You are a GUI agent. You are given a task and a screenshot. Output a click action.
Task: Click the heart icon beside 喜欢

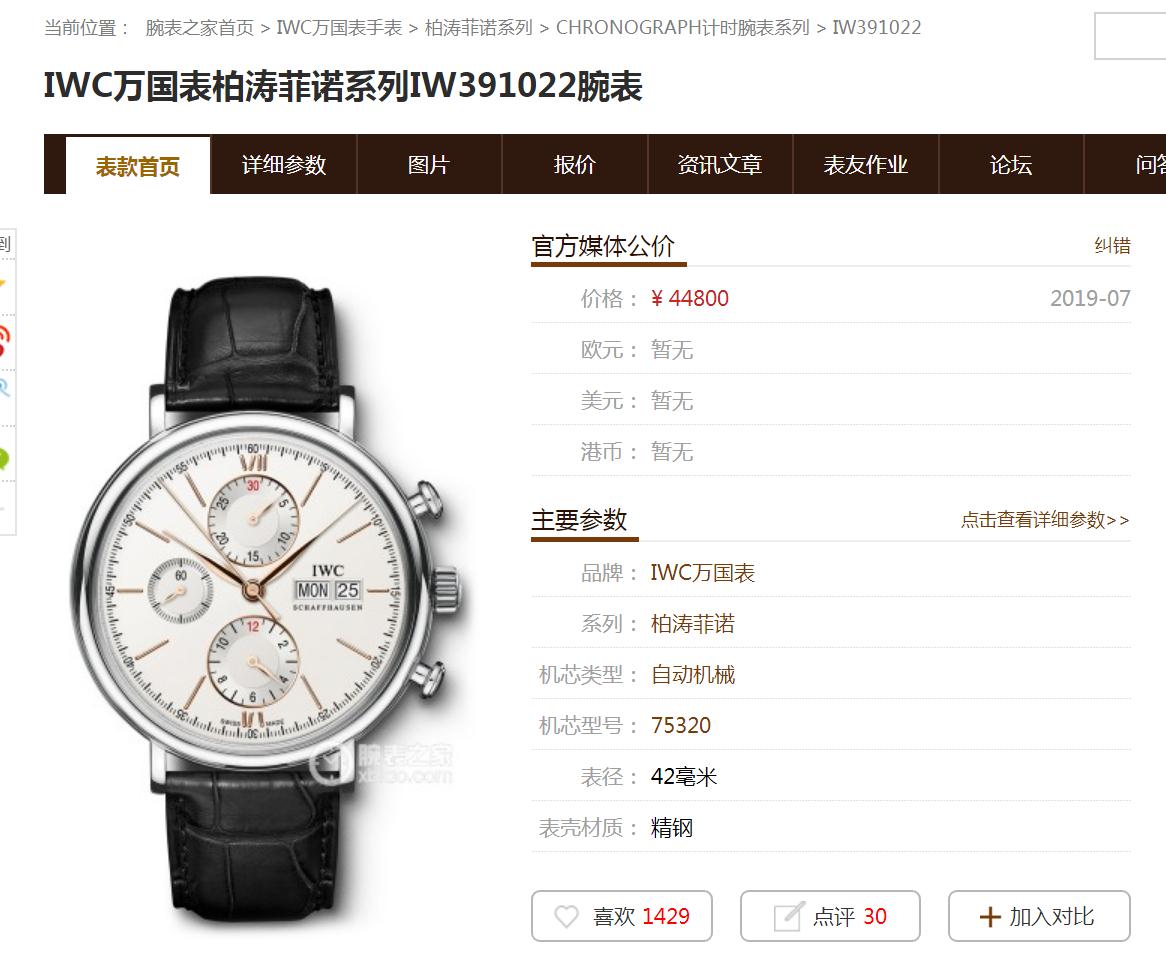click(x=566, y=916)
